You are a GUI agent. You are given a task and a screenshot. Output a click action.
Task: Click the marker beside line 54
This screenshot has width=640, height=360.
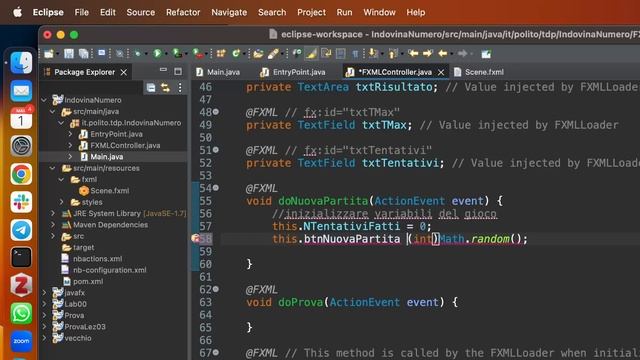(216, 188)
